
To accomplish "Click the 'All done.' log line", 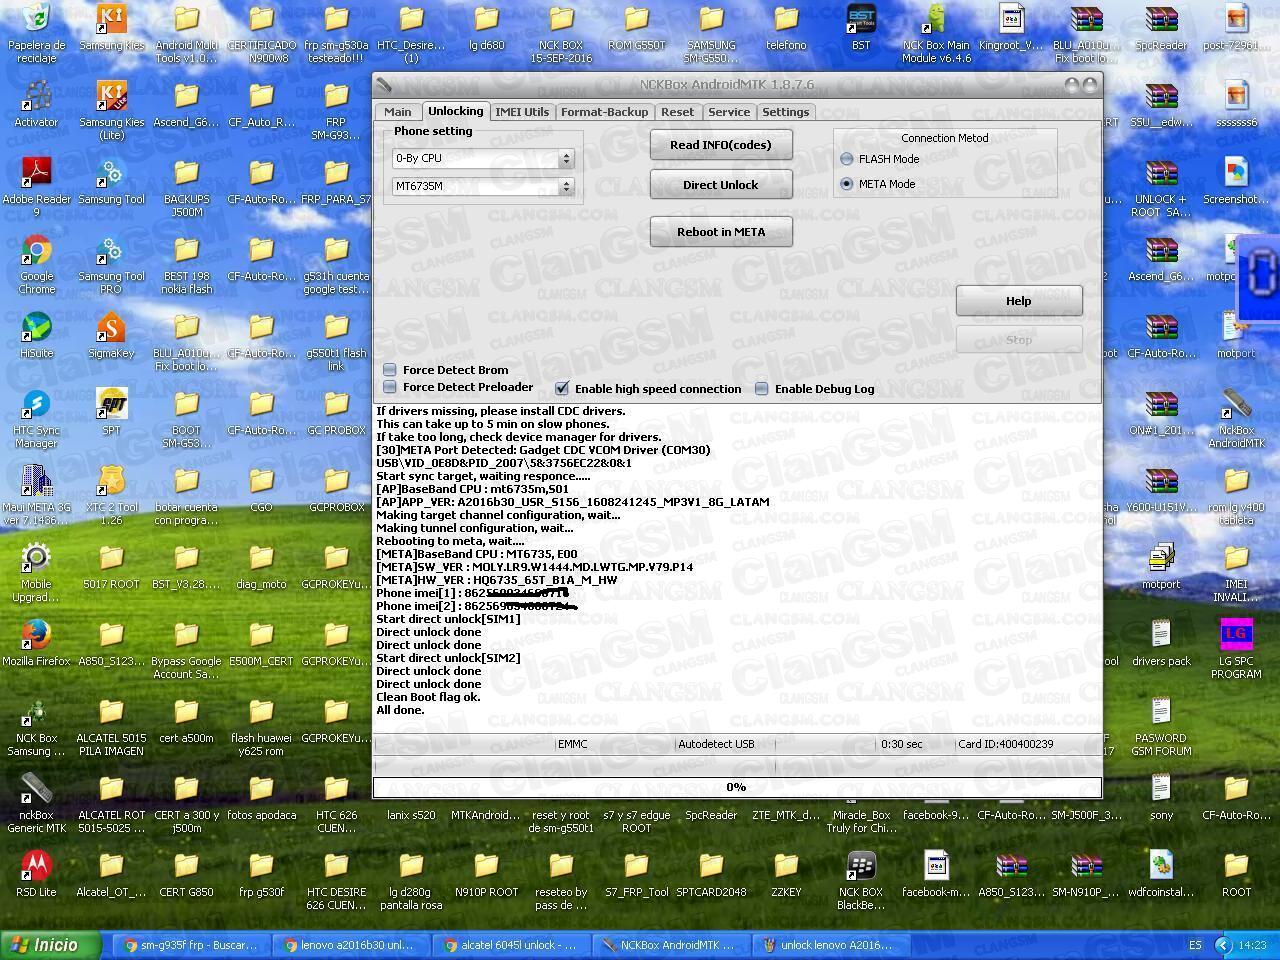I will point(400,710).
